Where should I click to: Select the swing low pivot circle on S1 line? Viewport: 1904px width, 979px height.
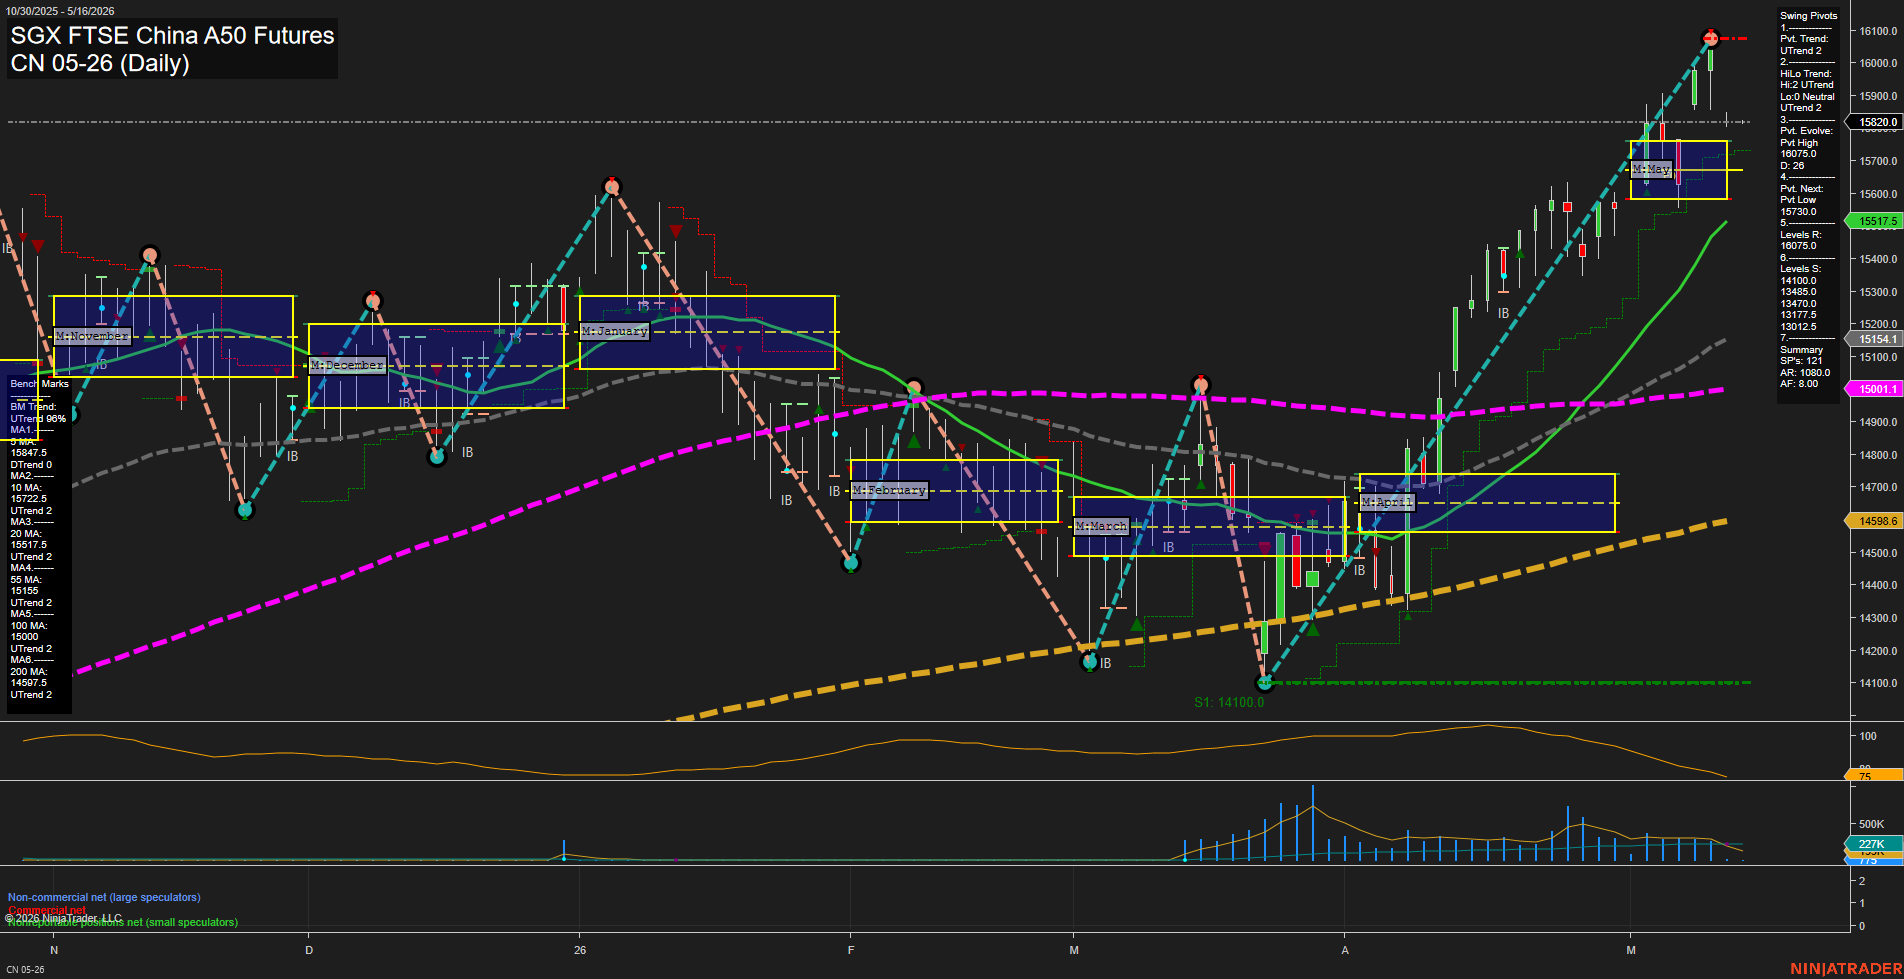pos(1265,683)
